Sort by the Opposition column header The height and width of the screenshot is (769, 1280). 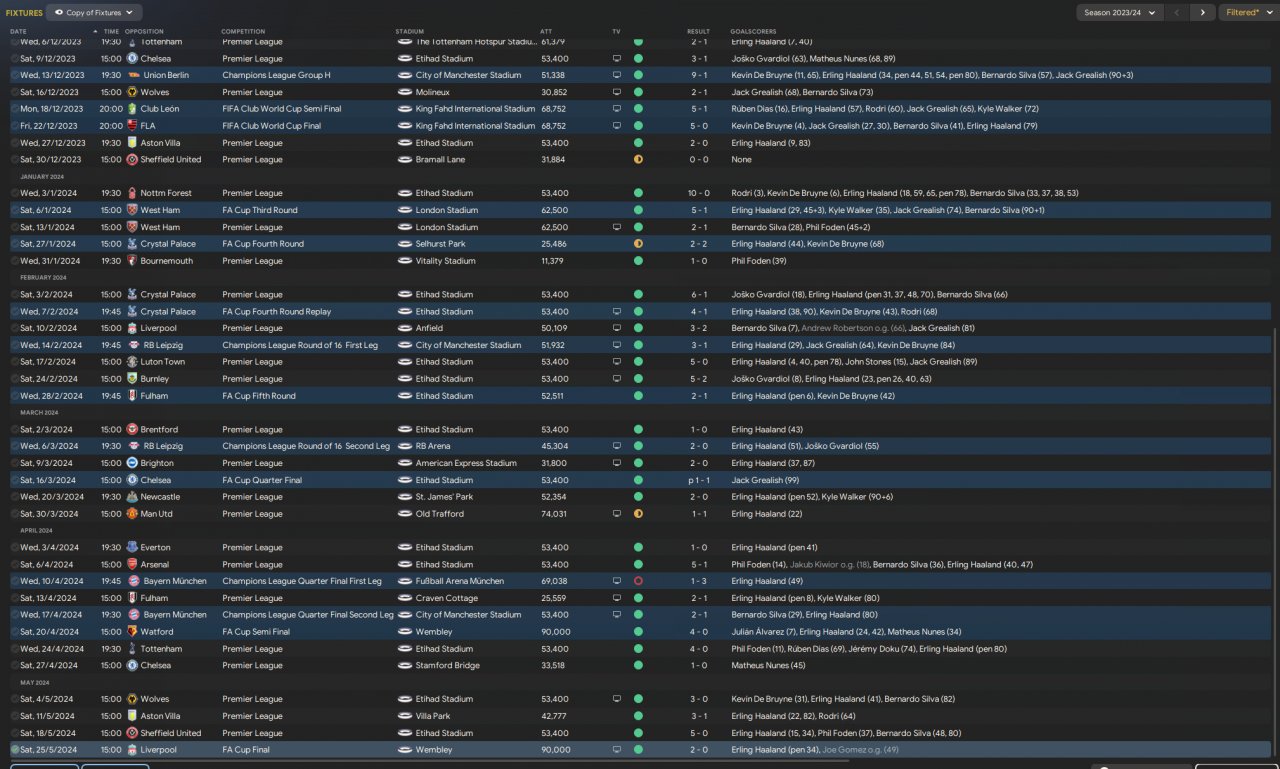point(144,31)
